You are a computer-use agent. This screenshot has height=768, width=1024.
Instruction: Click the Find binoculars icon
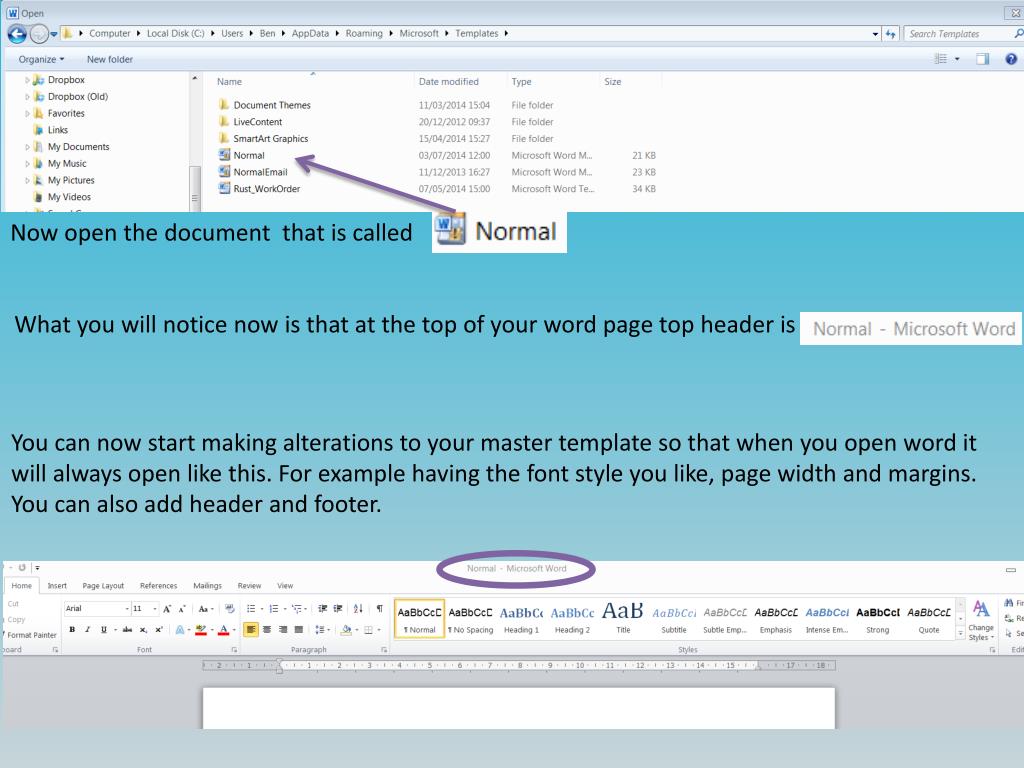[1009, 603]
